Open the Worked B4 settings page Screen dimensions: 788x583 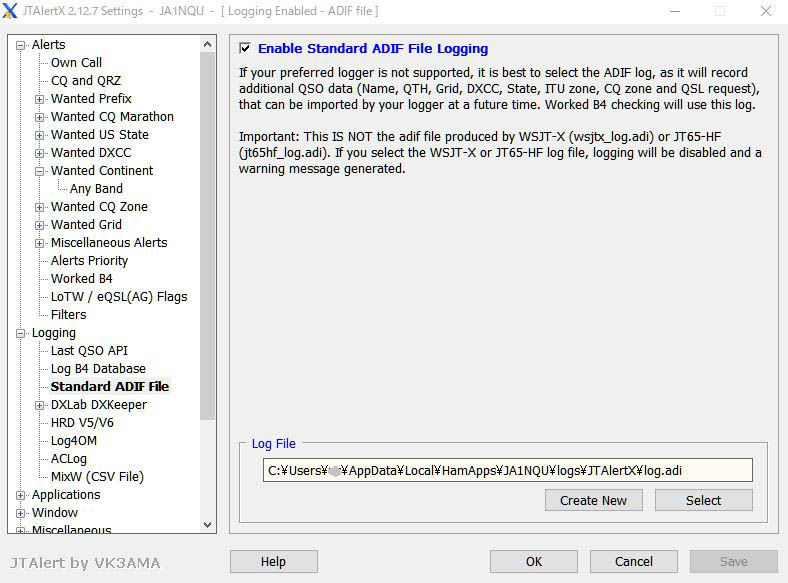point(81,279)
